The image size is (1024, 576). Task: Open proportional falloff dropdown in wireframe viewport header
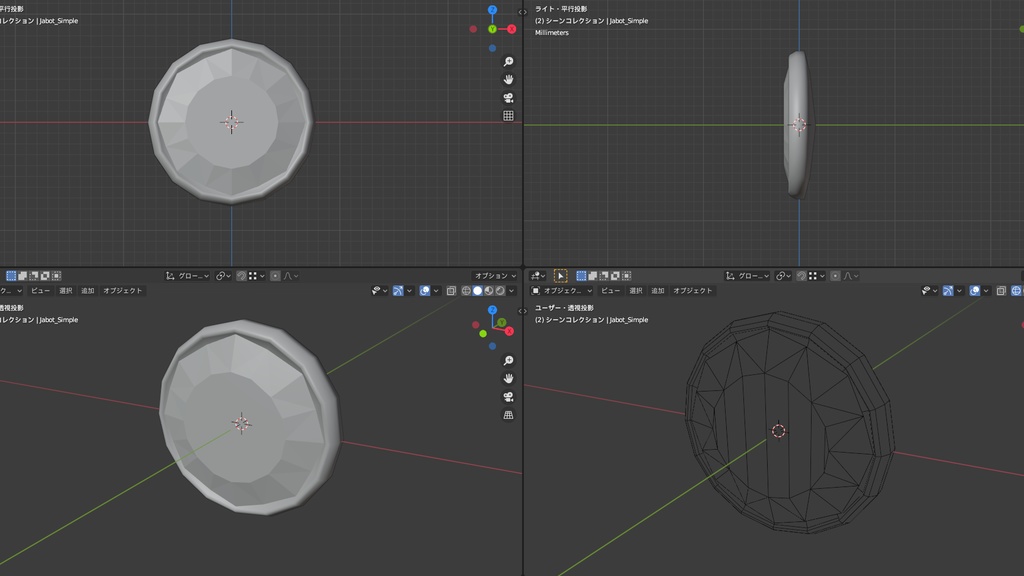[x=850, y=276]
